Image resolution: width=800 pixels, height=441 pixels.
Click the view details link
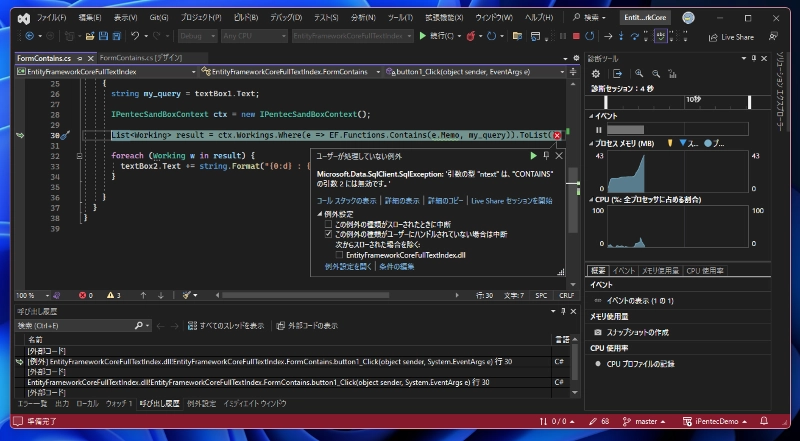pos(402,201)
